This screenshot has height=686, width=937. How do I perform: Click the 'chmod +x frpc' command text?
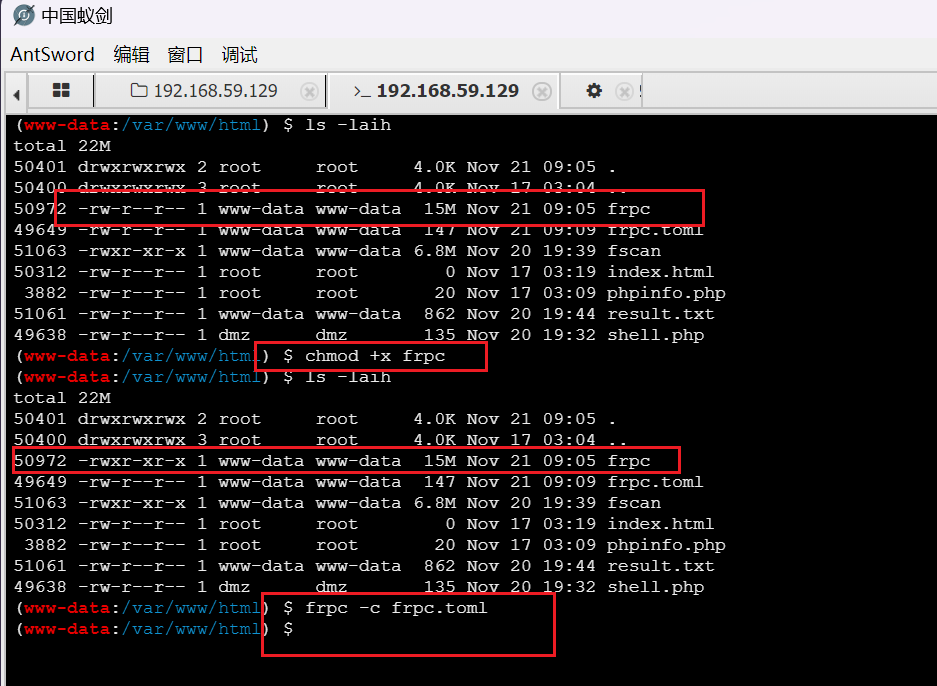(376, 356)
